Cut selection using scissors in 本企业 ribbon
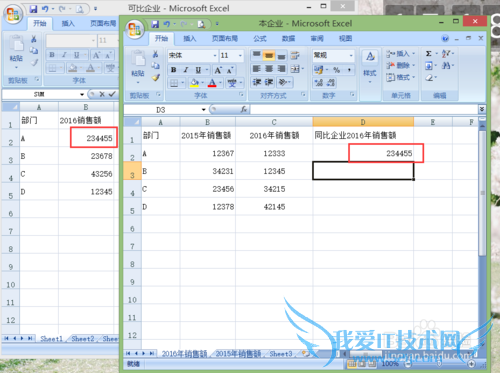500x373 pixels. (155, 54)
